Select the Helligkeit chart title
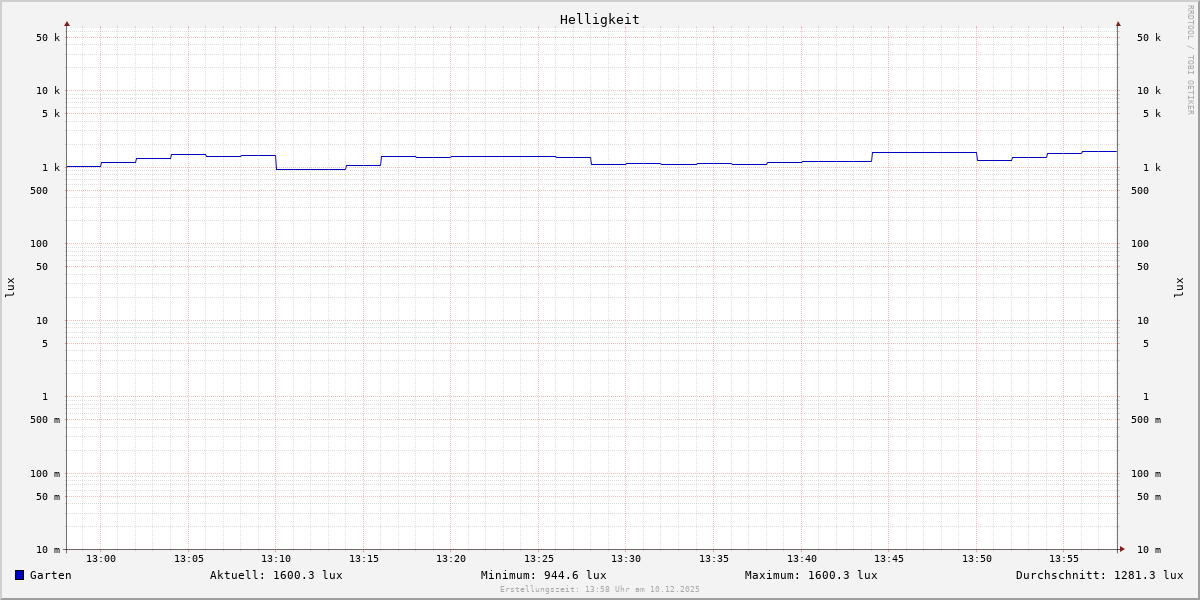 [599, 19]
